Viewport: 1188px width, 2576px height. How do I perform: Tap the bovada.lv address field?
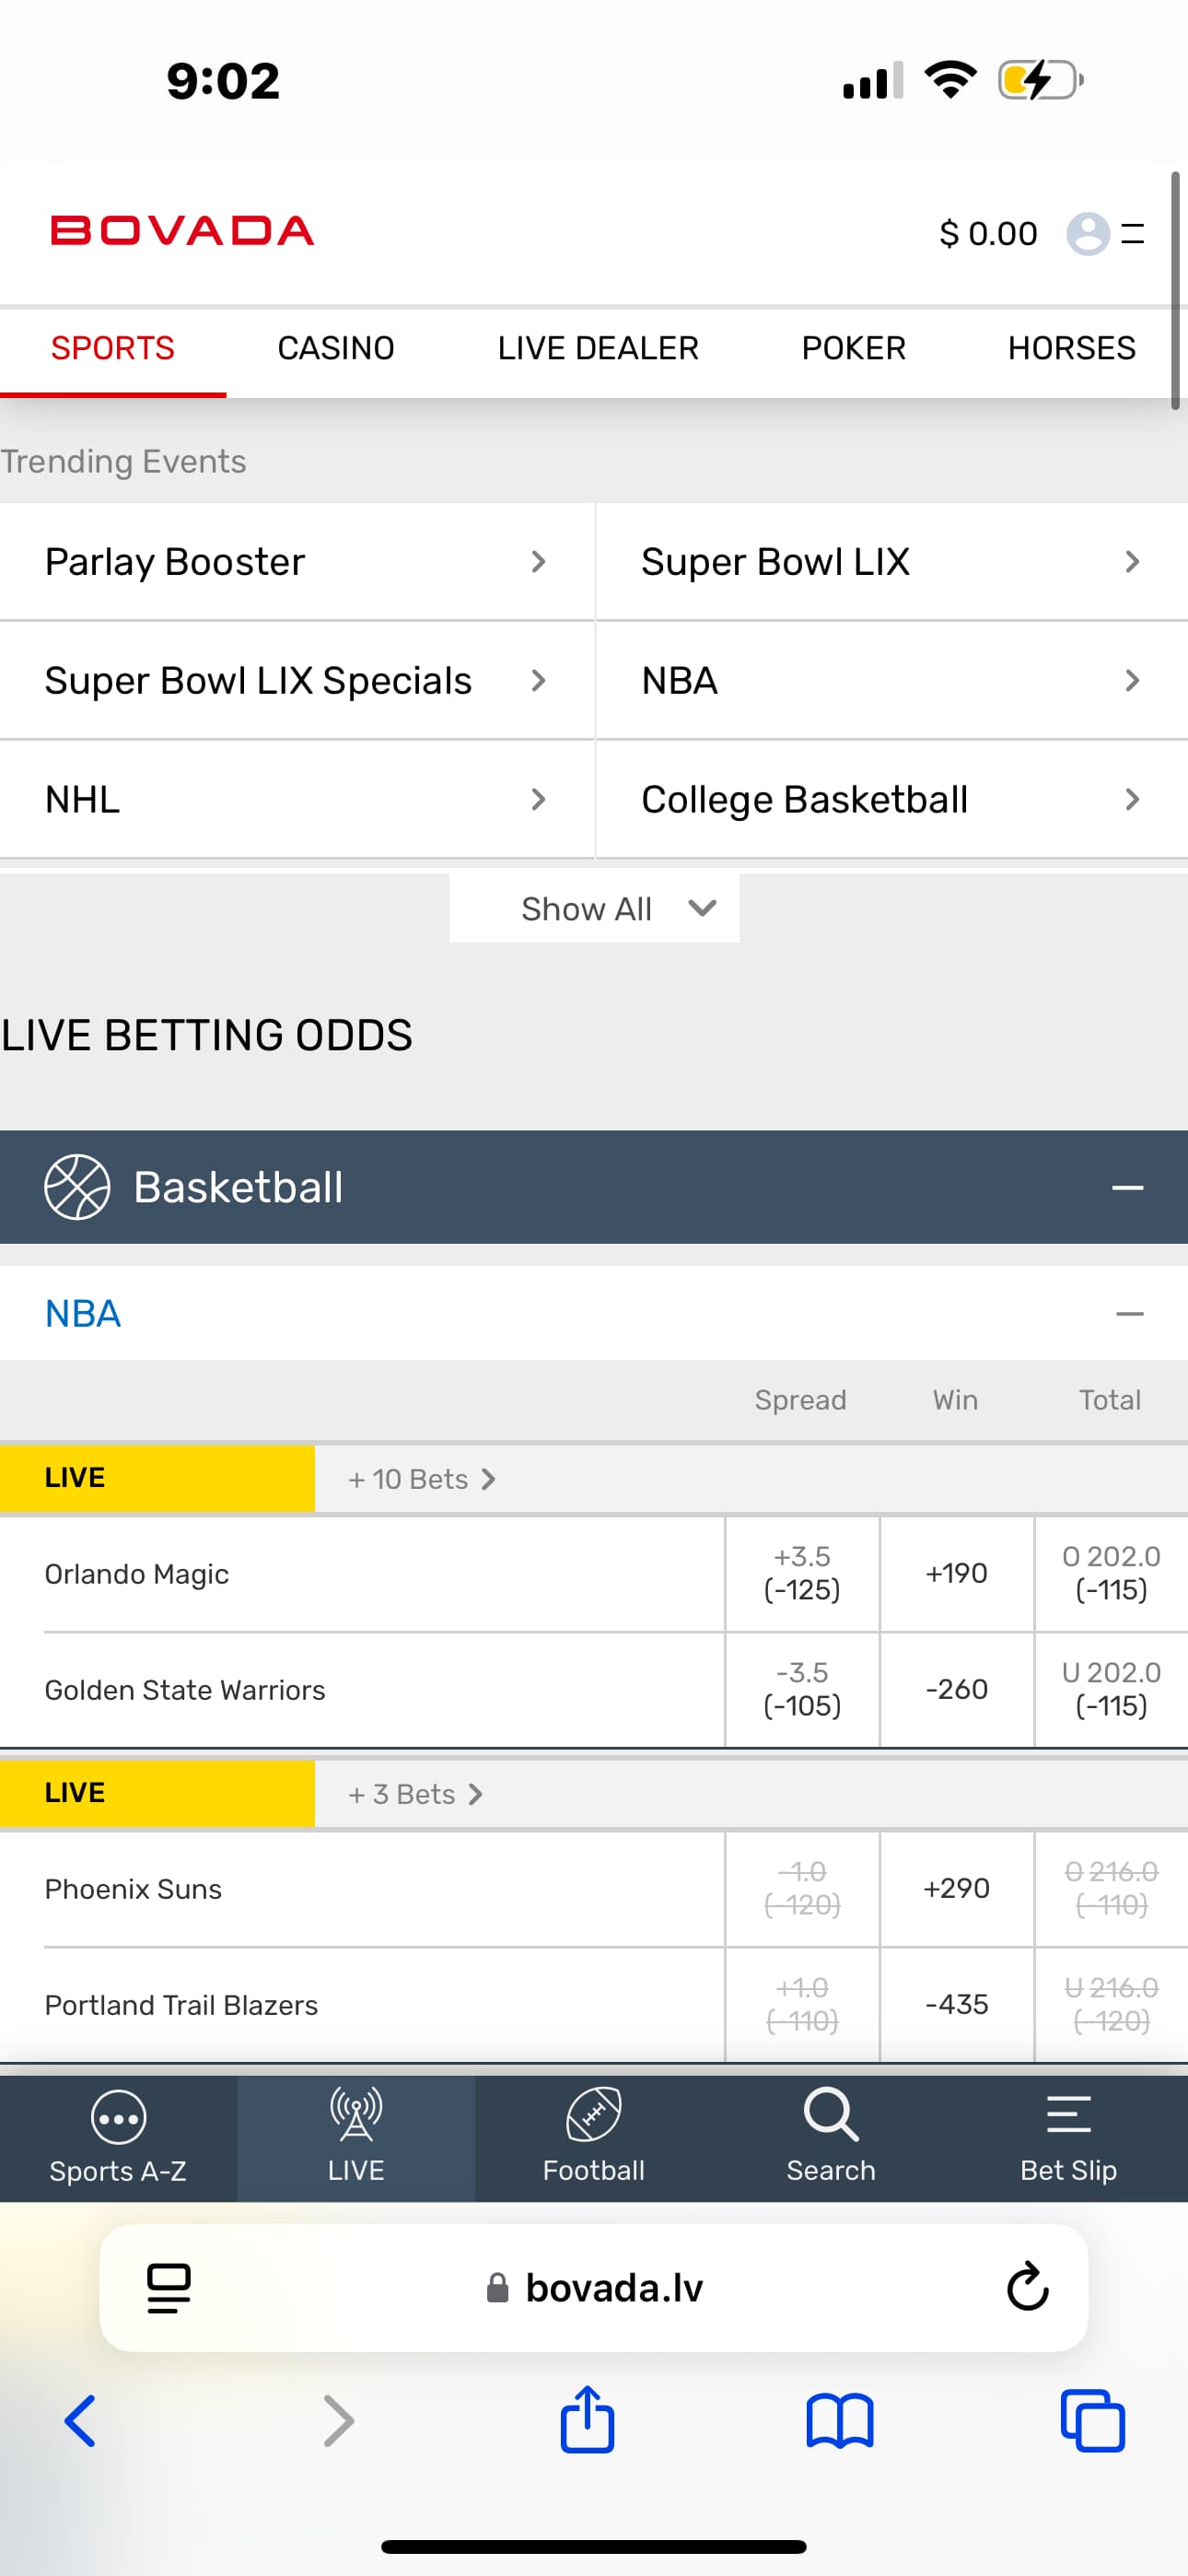pos(612,2288)
